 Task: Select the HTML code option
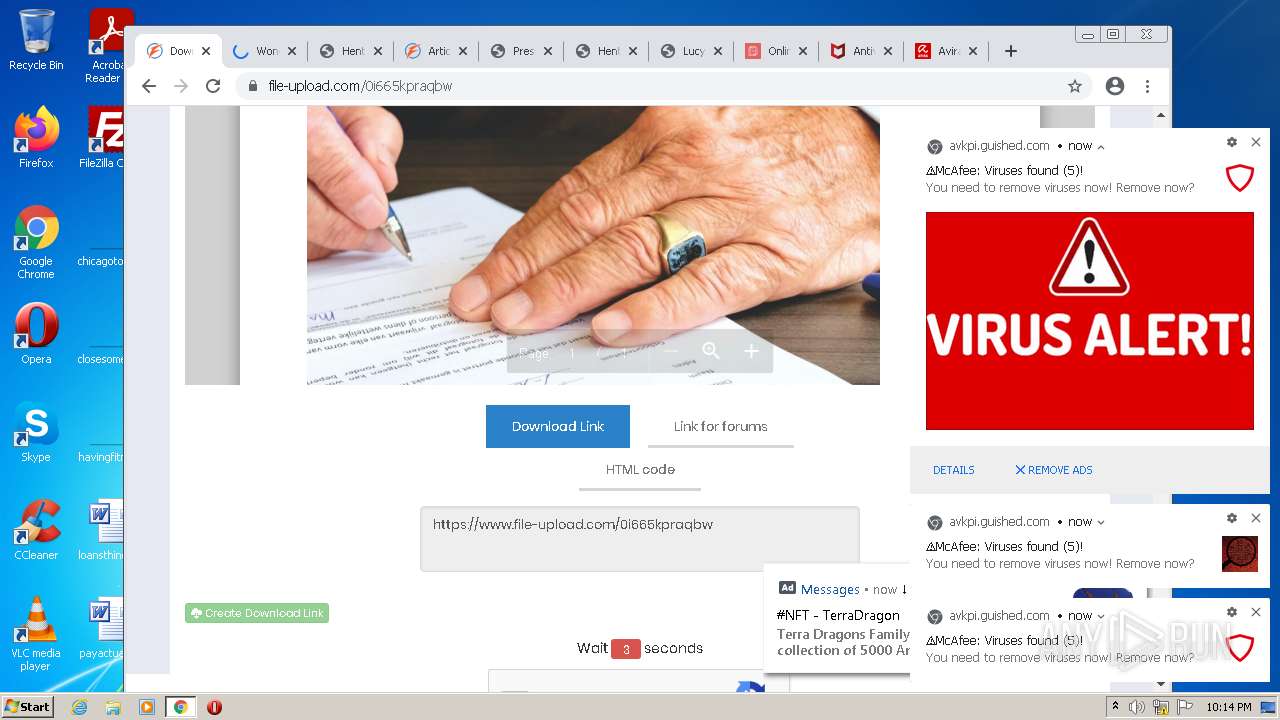coord(640,469)
